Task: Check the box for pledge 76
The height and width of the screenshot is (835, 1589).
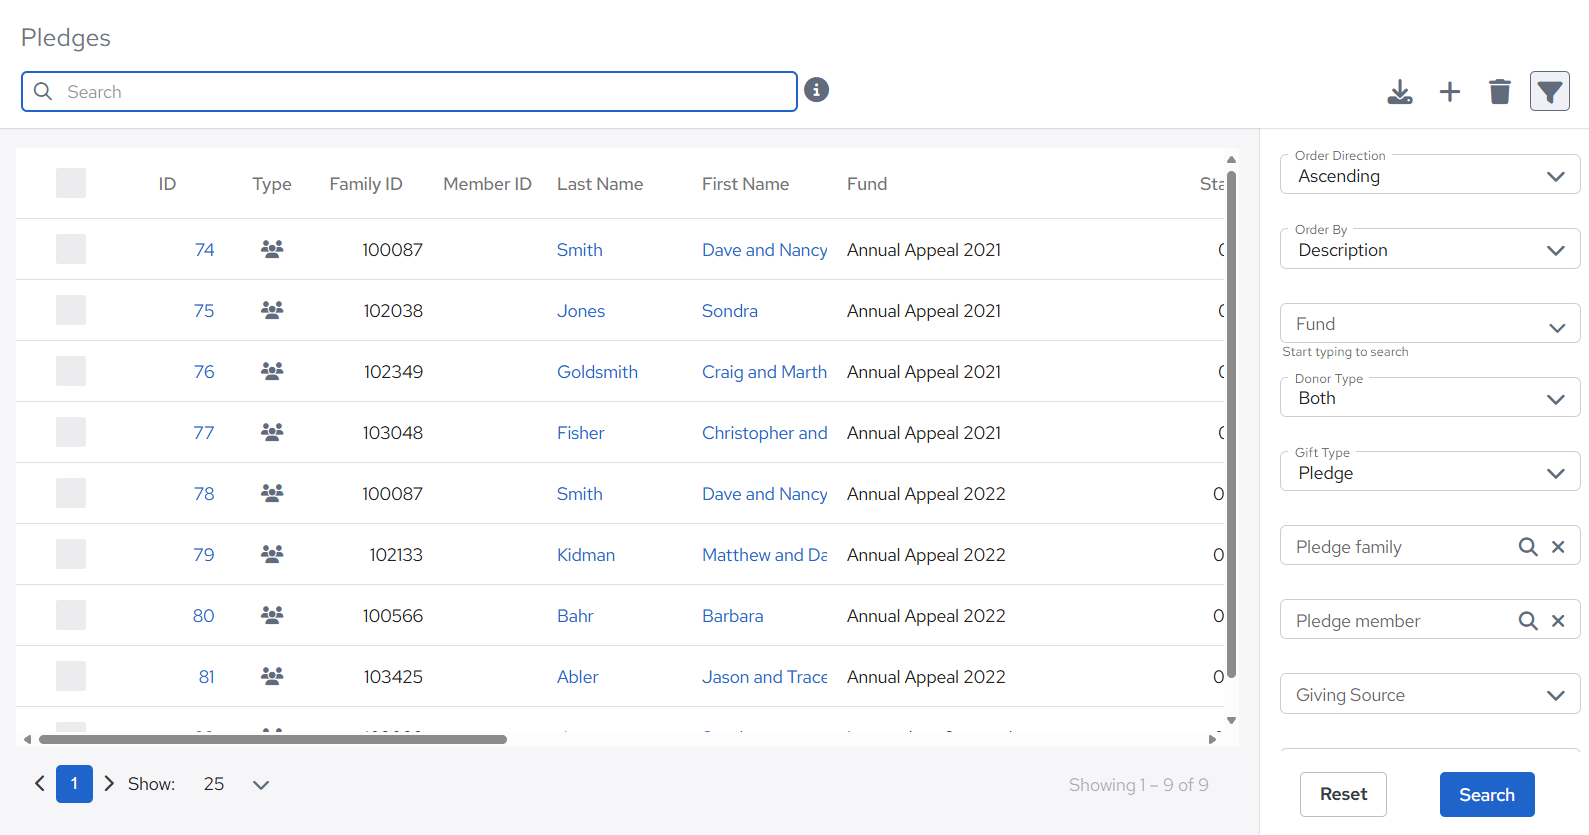Action: [71, 371]
